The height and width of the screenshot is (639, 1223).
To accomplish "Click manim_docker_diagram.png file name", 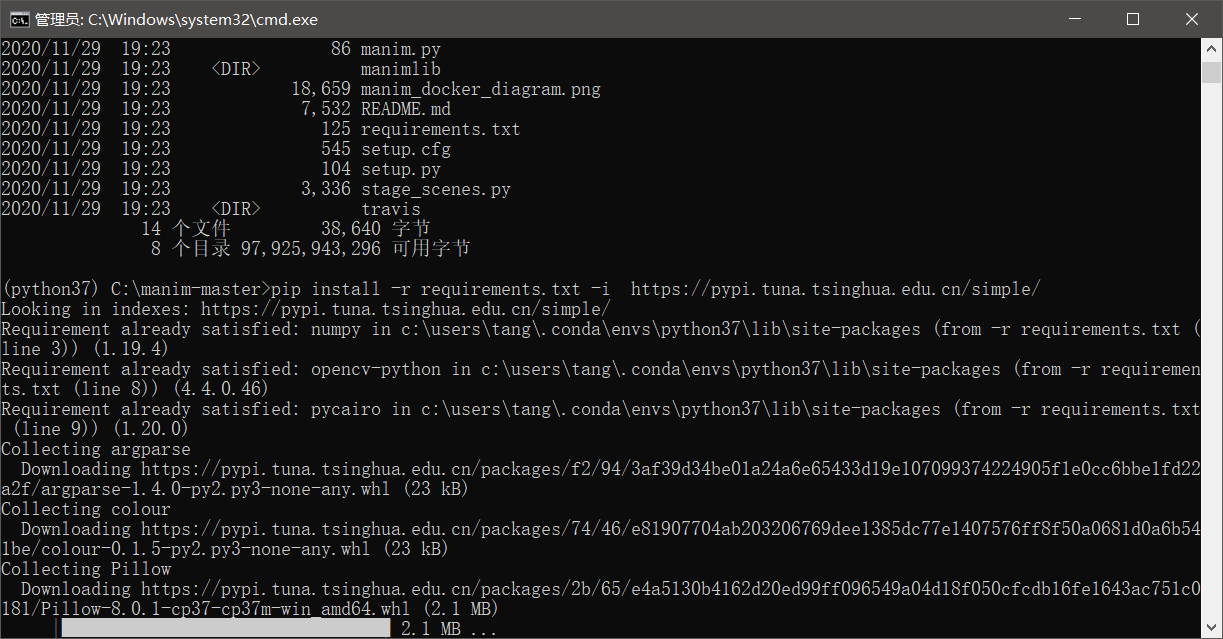I will point(481,89).
